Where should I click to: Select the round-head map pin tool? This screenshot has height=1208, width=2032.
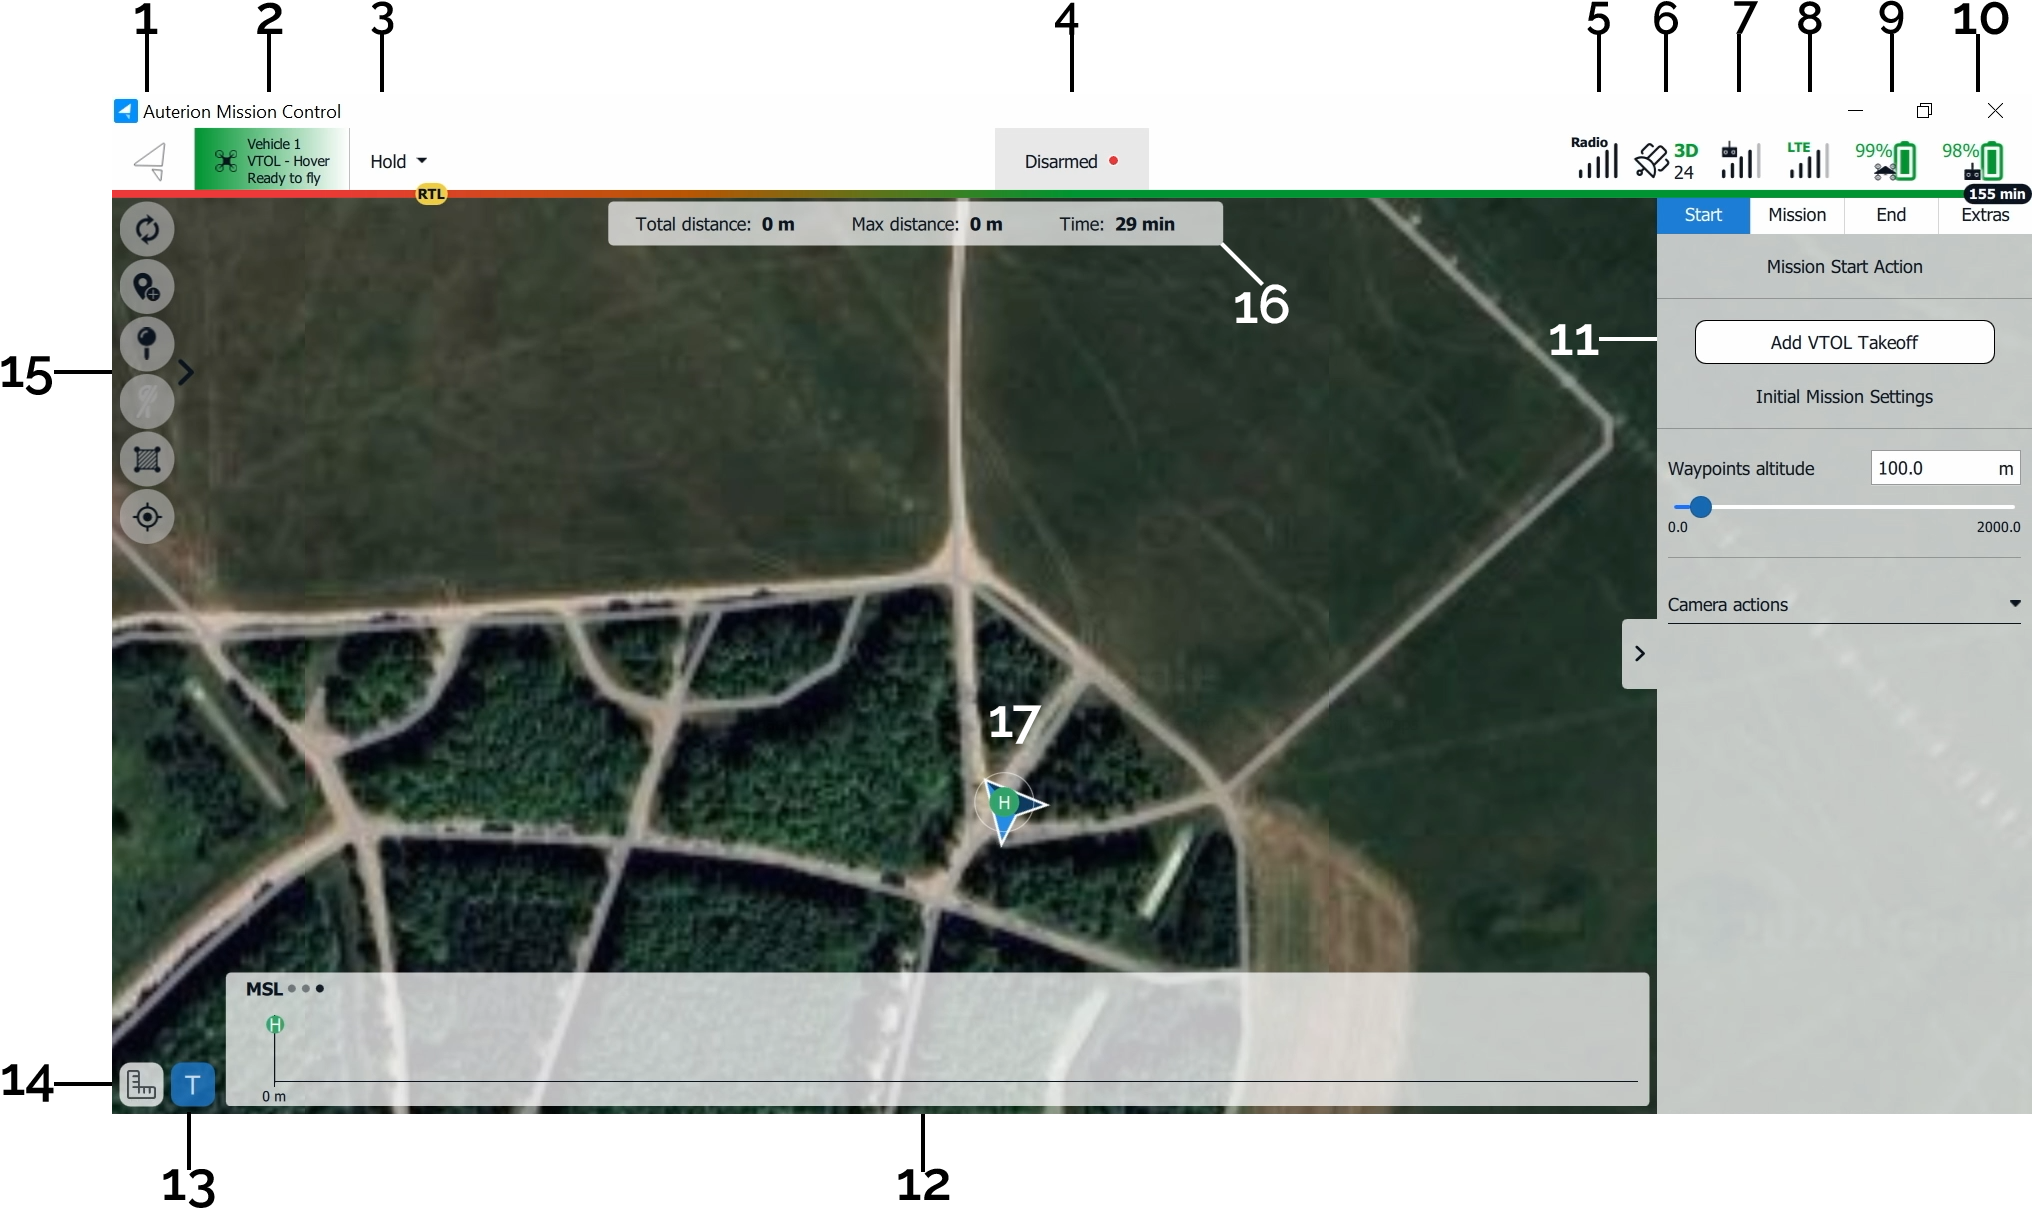click(147, 344)
